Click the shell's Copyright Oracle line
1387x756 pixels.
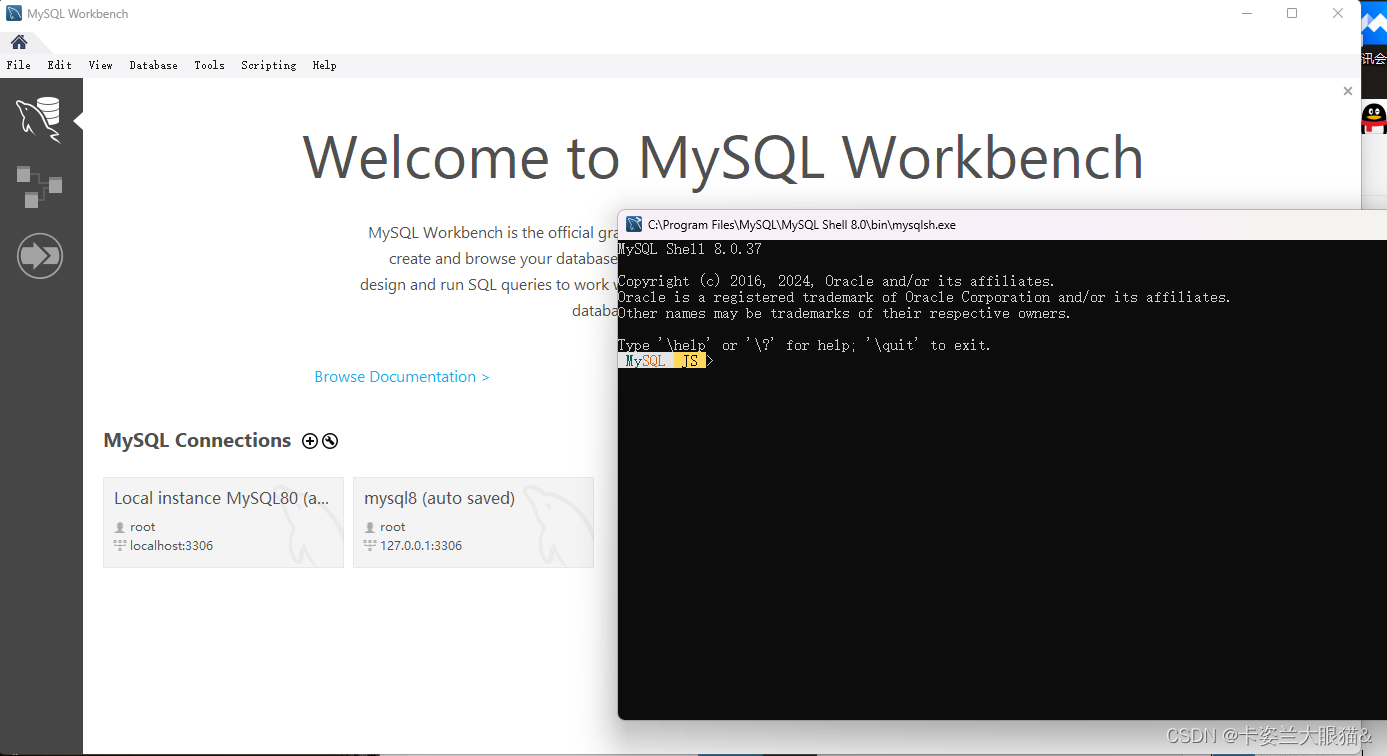coord(836,281)
